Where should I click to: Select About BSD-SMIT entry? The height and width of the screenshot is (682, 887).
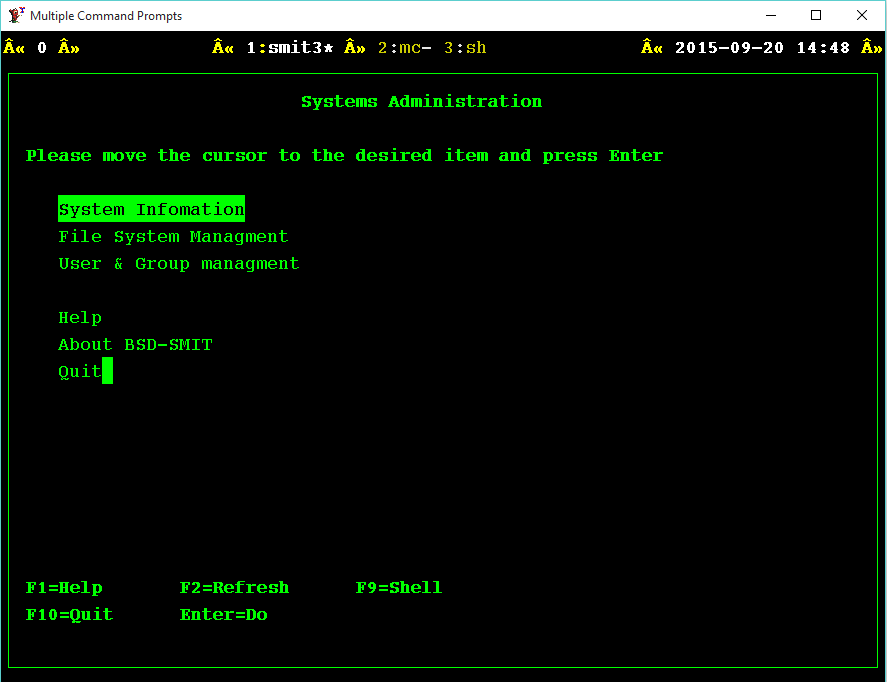point(135,344)
